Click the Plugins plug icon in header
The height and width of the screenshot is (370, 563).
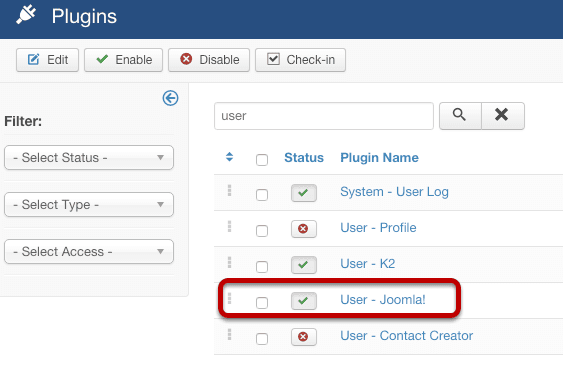coord(26,15)
